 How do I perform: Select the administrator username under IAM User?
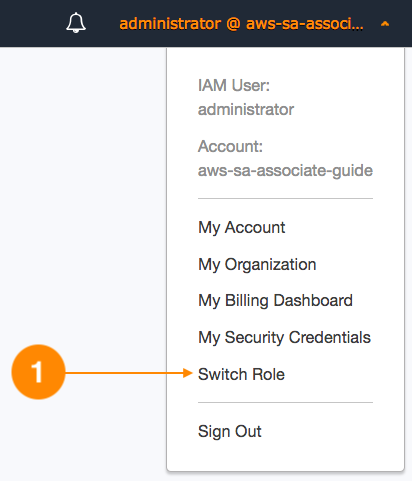(246, 110)
